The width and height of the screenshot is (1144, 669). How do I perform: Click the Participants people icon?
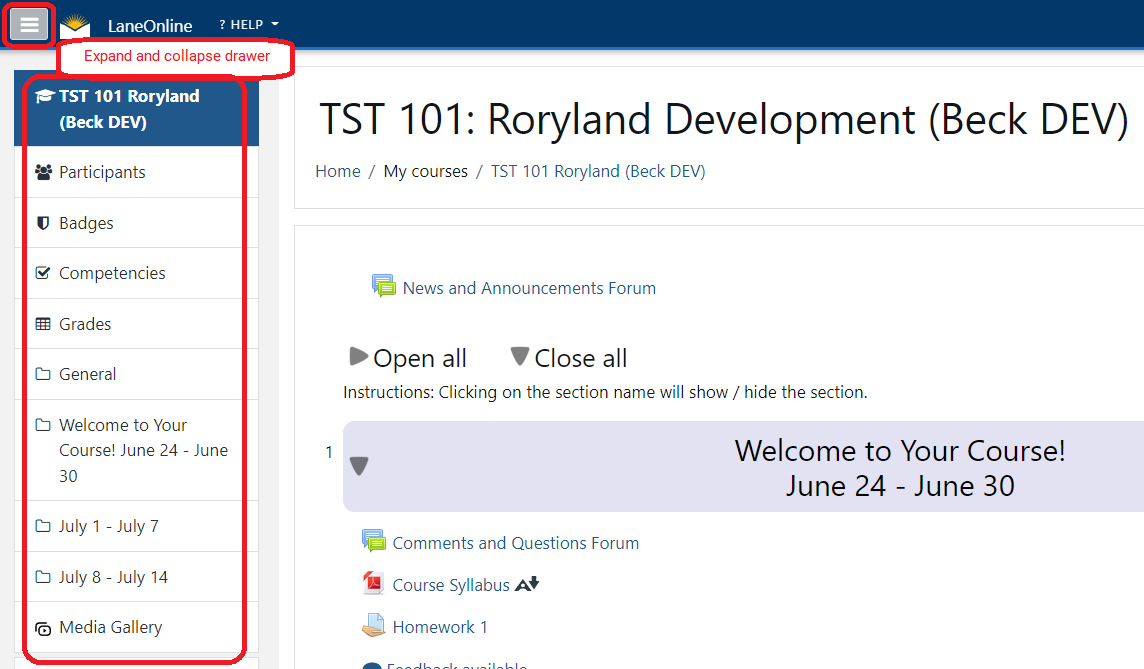click(43, 172)
